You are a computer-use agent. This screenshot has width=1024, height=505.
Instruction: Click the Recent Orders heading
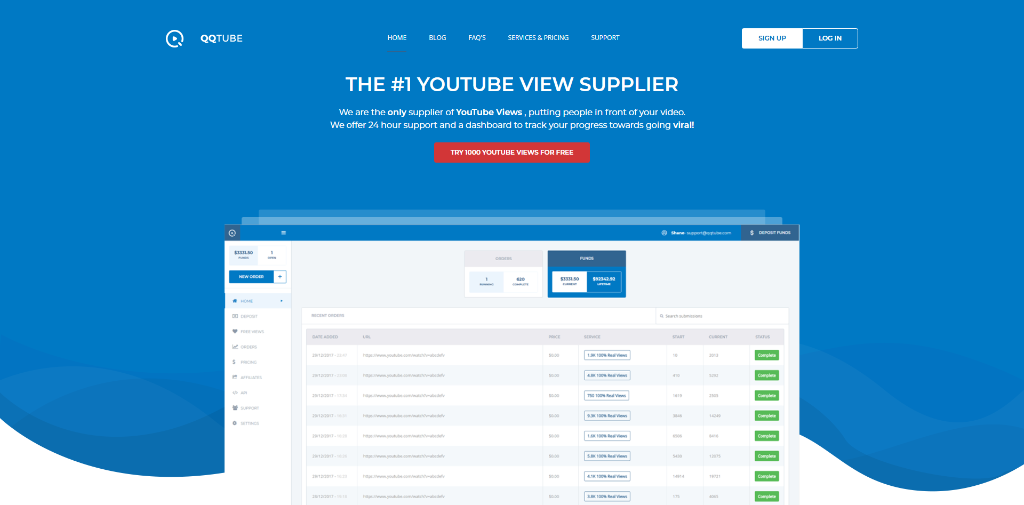click(328, 316)
